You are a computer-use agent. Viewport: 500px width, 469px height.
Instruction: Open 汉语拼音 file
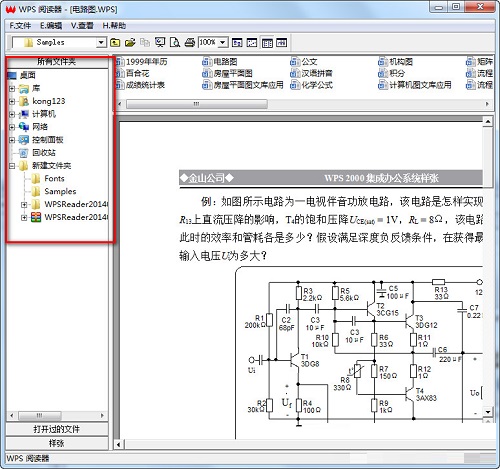click(317, 73)
